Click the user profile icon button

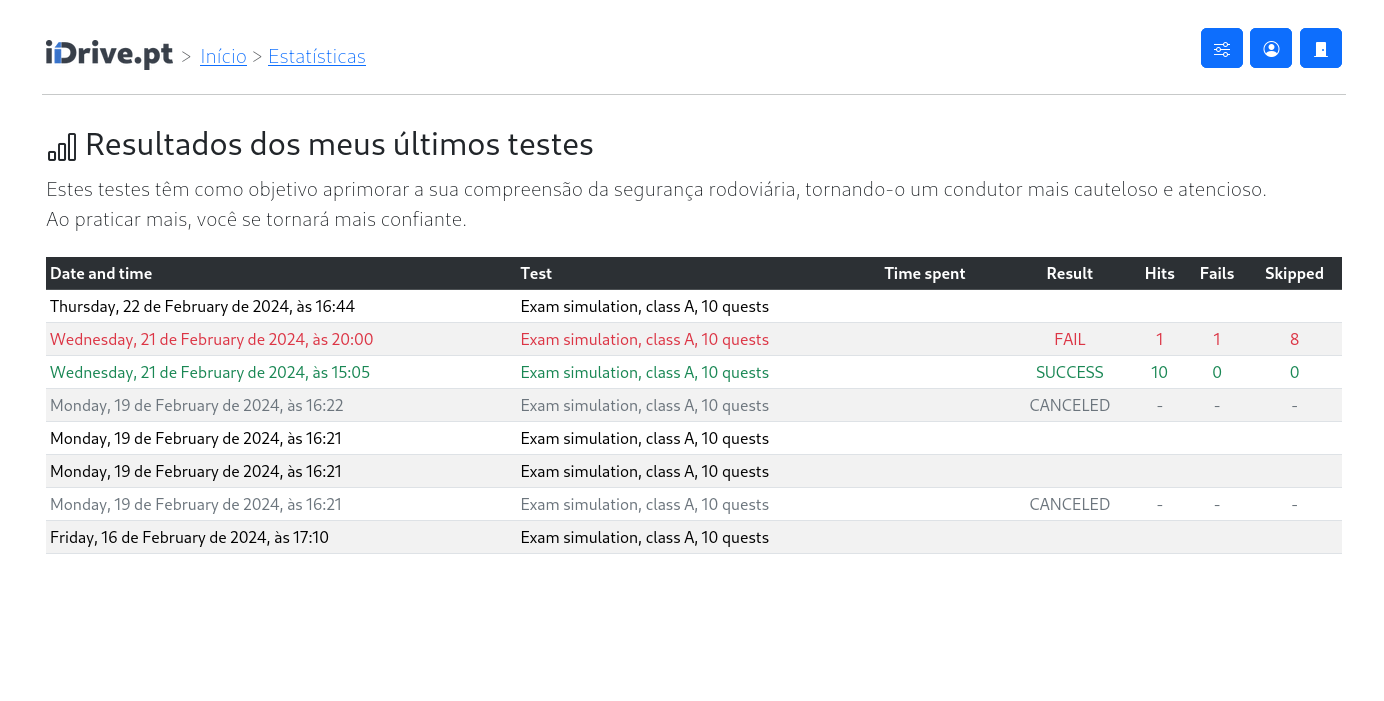(1270, 48)
